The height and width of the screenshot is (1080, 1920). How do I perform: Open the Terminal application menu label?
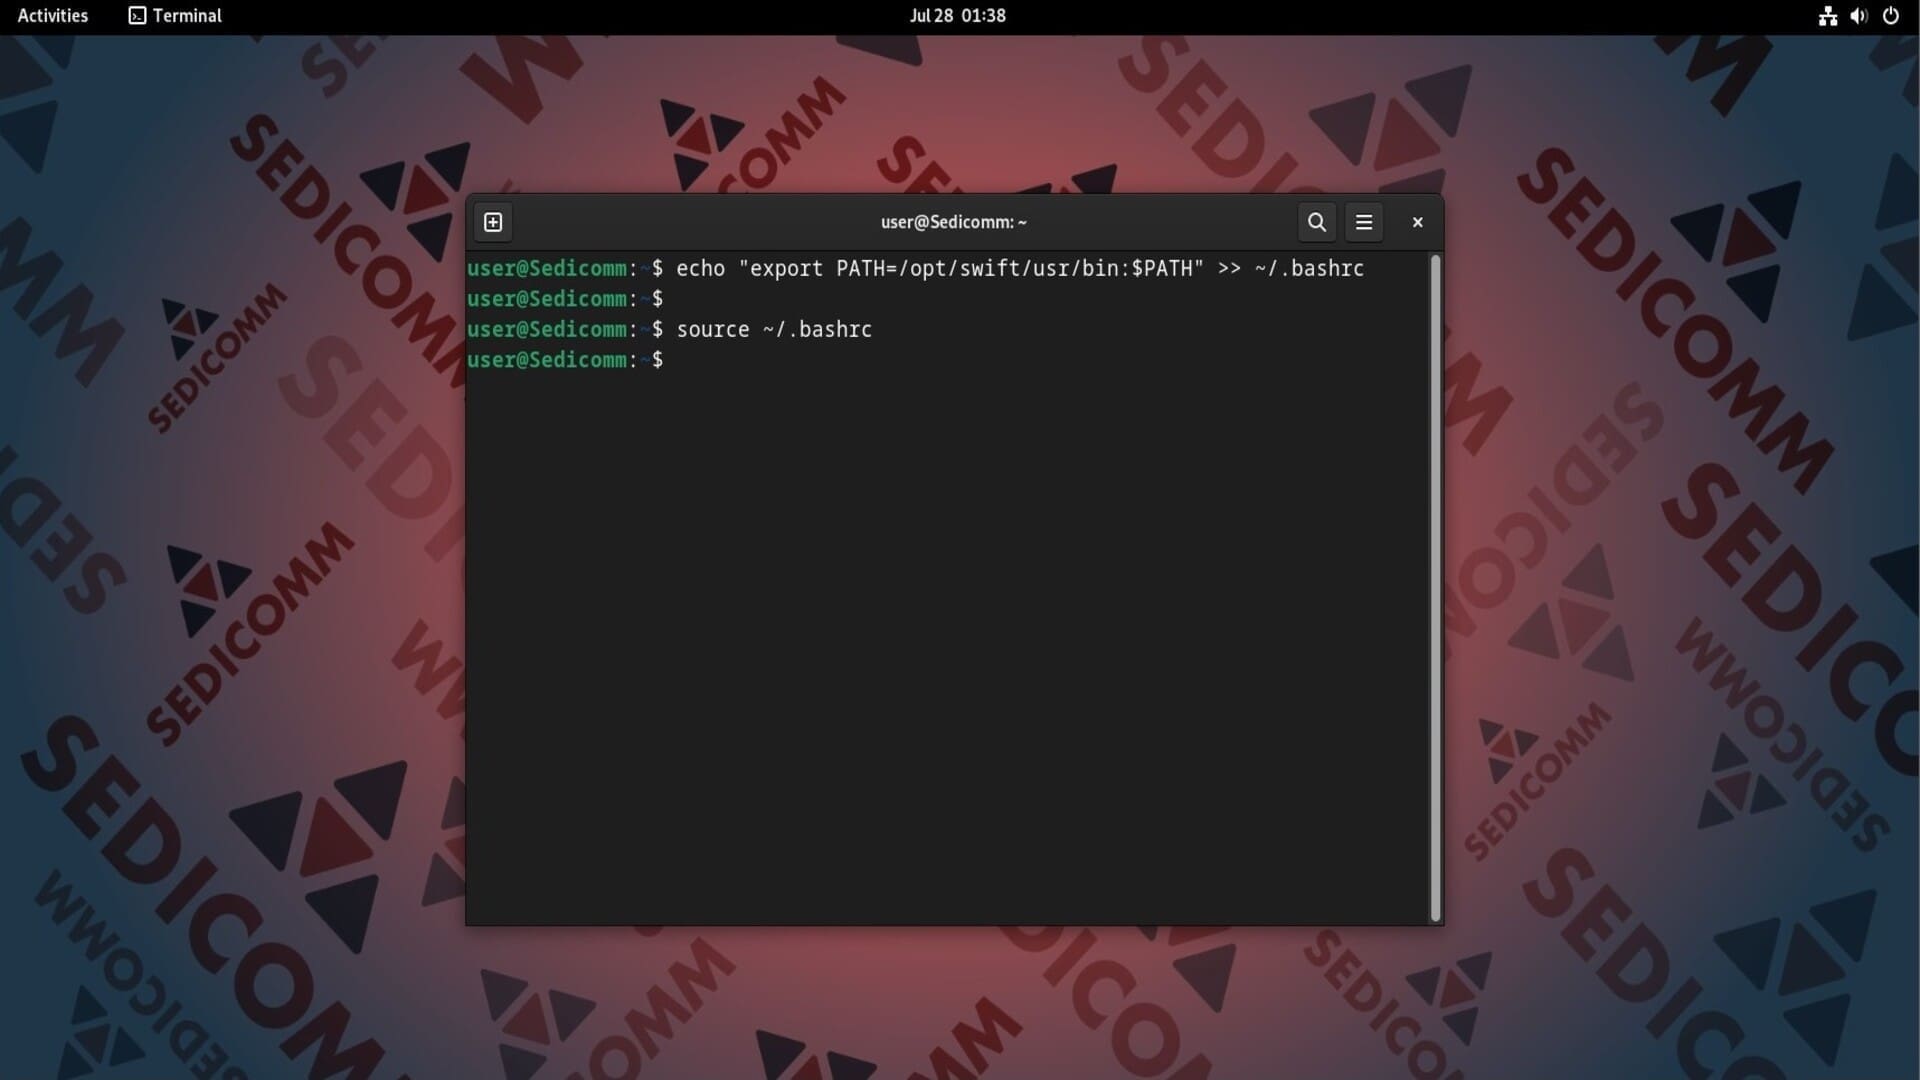click(187, 16)
